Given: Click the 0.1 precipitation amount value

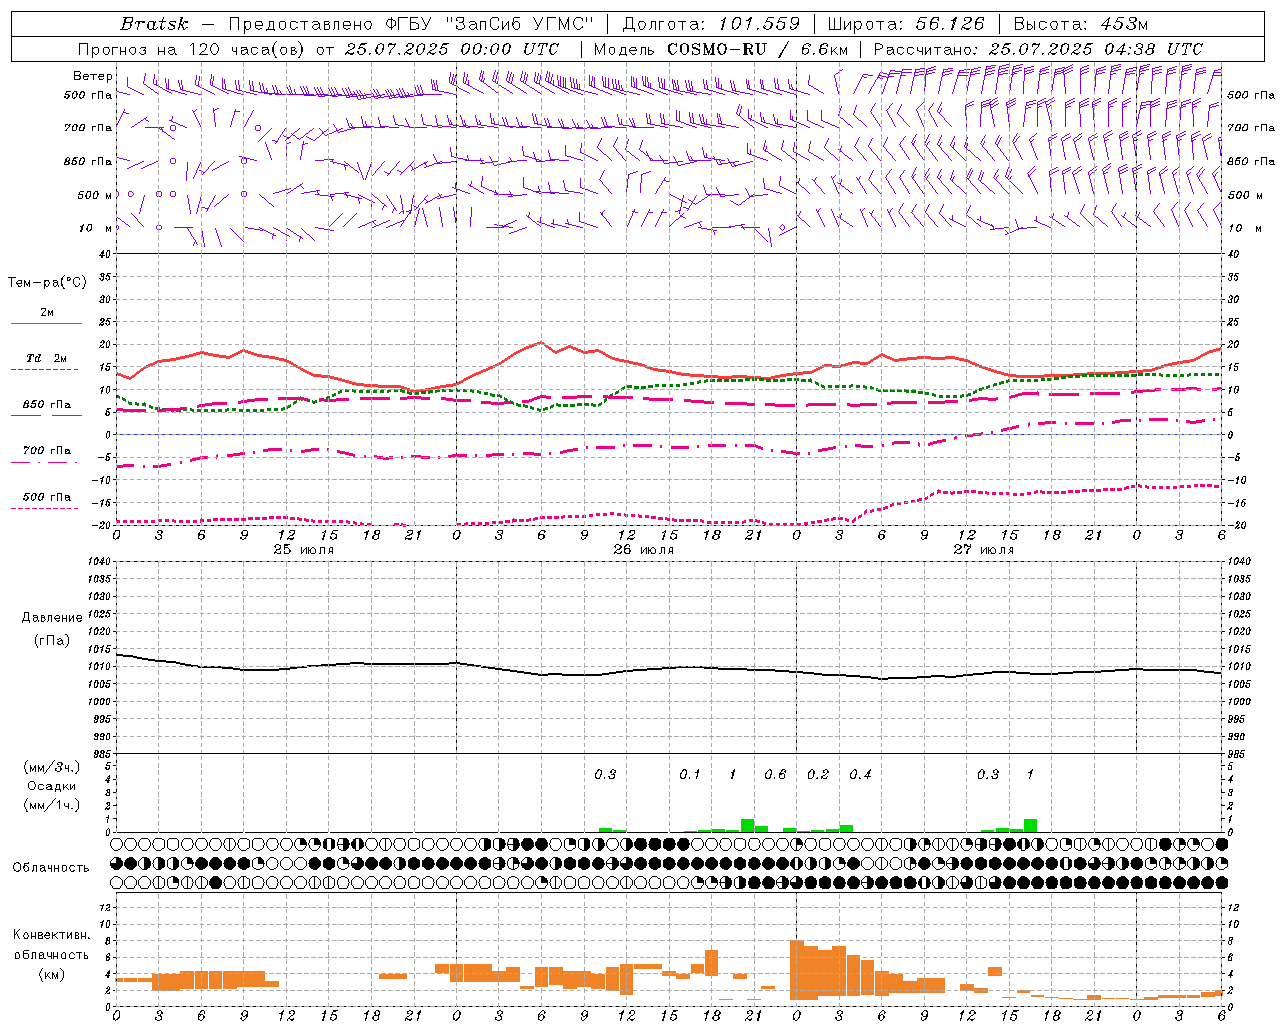Looking at the screenshot, I should [x=690, y=775].
